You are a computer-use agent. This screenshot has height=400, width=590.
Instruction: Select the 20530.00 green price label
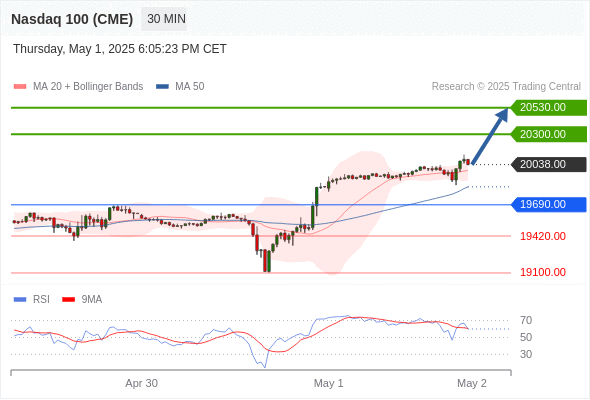549,108
